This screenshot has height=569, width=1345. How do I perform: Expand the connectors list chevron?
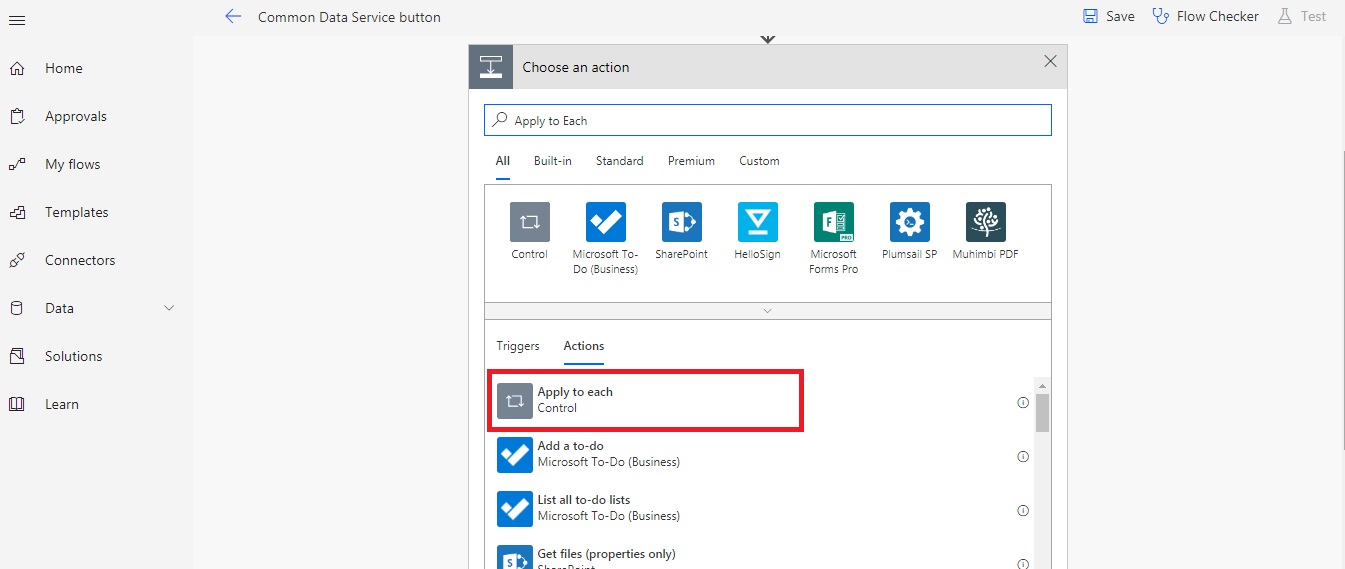768,311
